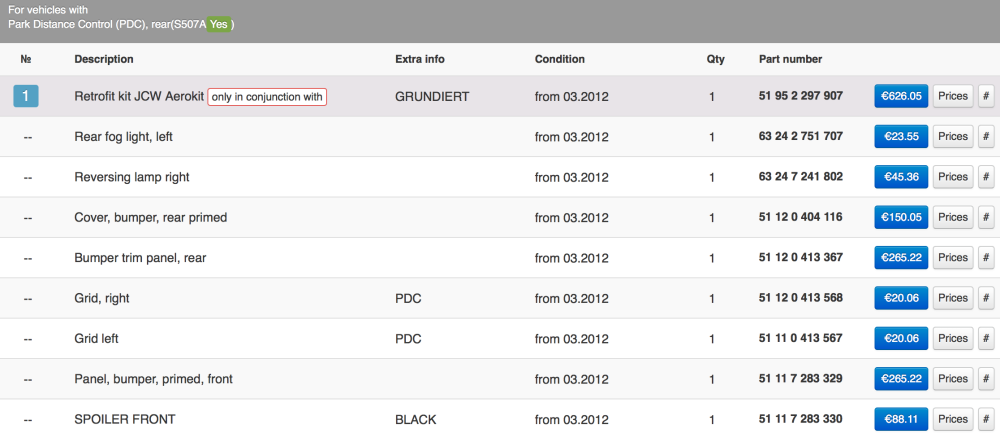Screen dimensions: 1000x438
Task: Open Prices for Cover, bumper, rear primed
Action: (x=953, y=217)
